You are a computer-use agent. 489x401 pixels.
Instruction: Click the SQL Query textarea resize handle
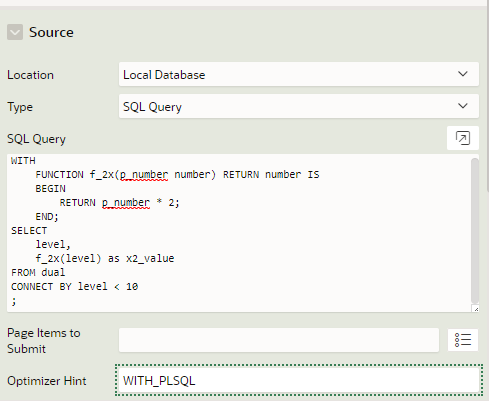pos(476,309)
